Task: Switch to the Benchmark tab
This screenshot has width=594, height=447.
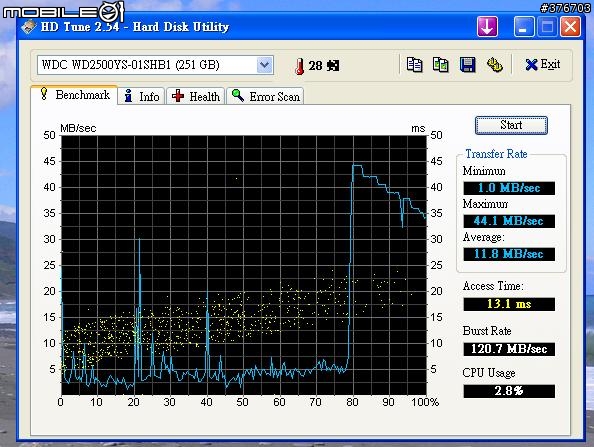Action: tap(75, 95)
